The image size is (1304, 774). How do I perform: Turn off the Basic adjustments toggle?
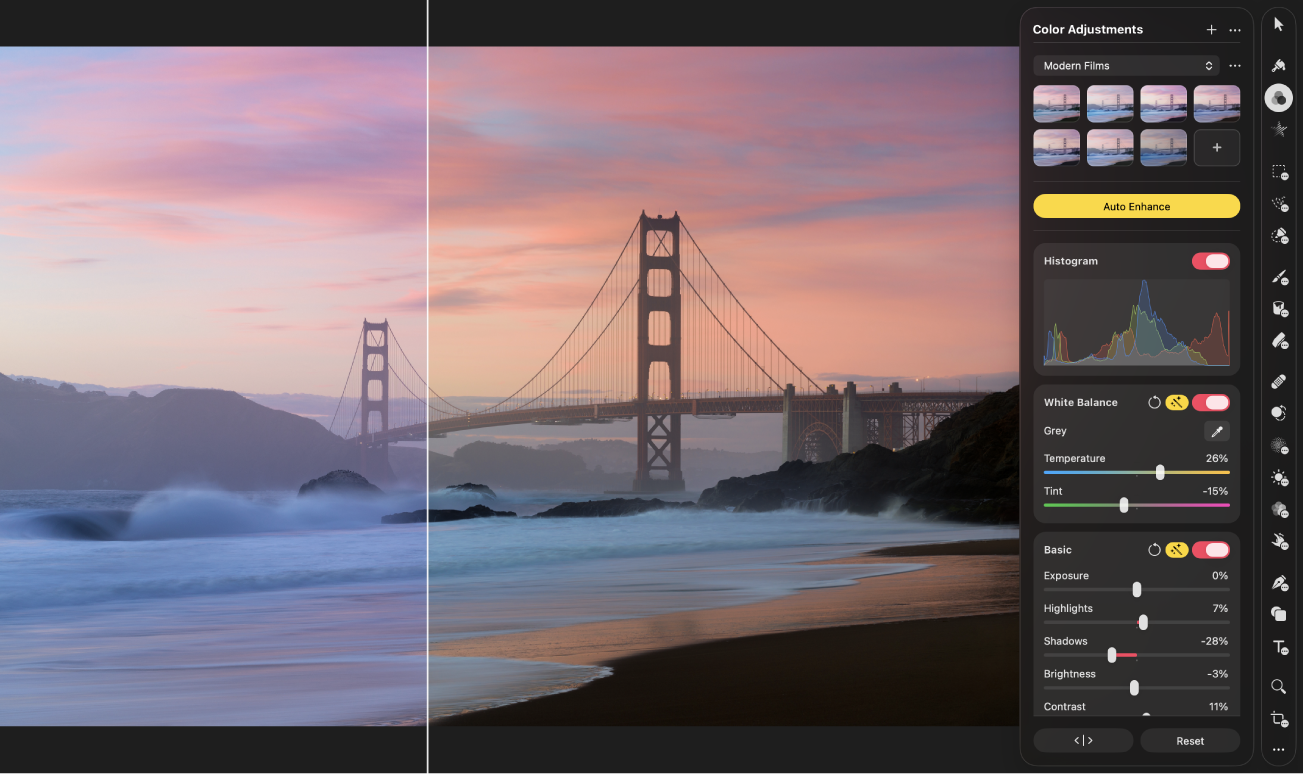(x=1211, y=549)
